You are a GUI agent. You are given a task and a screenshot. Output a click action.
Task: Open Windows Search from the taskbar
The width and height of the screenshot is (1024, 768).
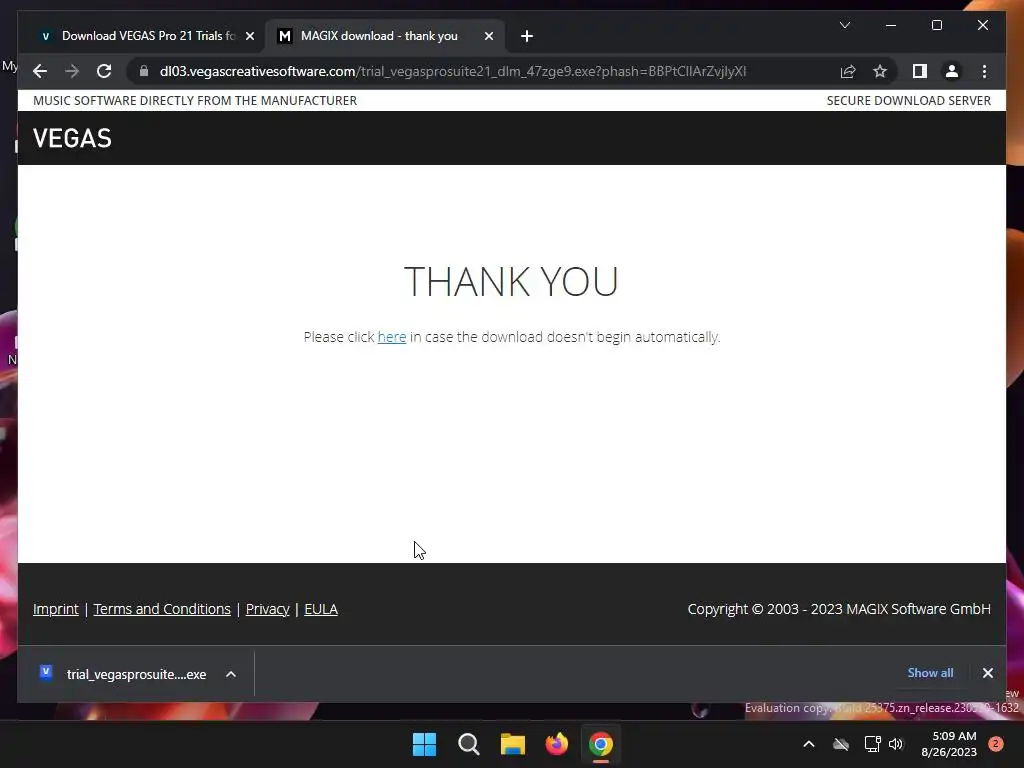468,744
